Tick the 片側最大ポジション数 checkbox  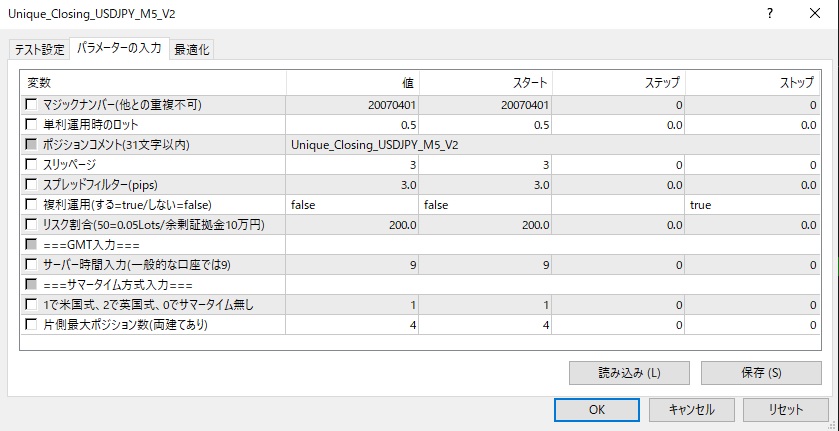33,324
